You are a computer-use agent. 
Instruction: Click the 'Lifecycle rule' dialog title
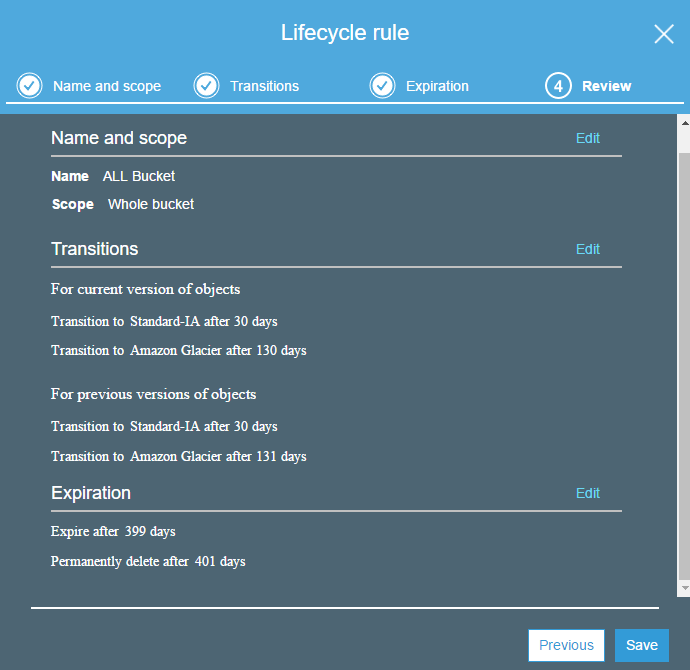(345, 33)
